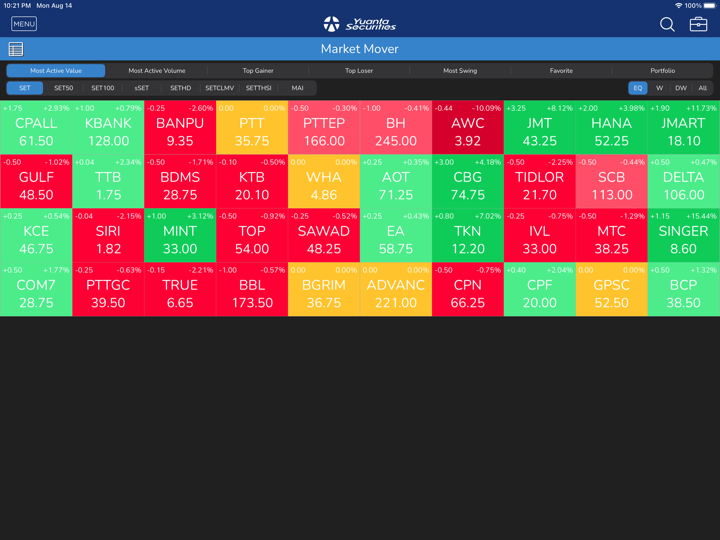
Task: Select the SET50 index filter
Action: click(x=64, y=88)
